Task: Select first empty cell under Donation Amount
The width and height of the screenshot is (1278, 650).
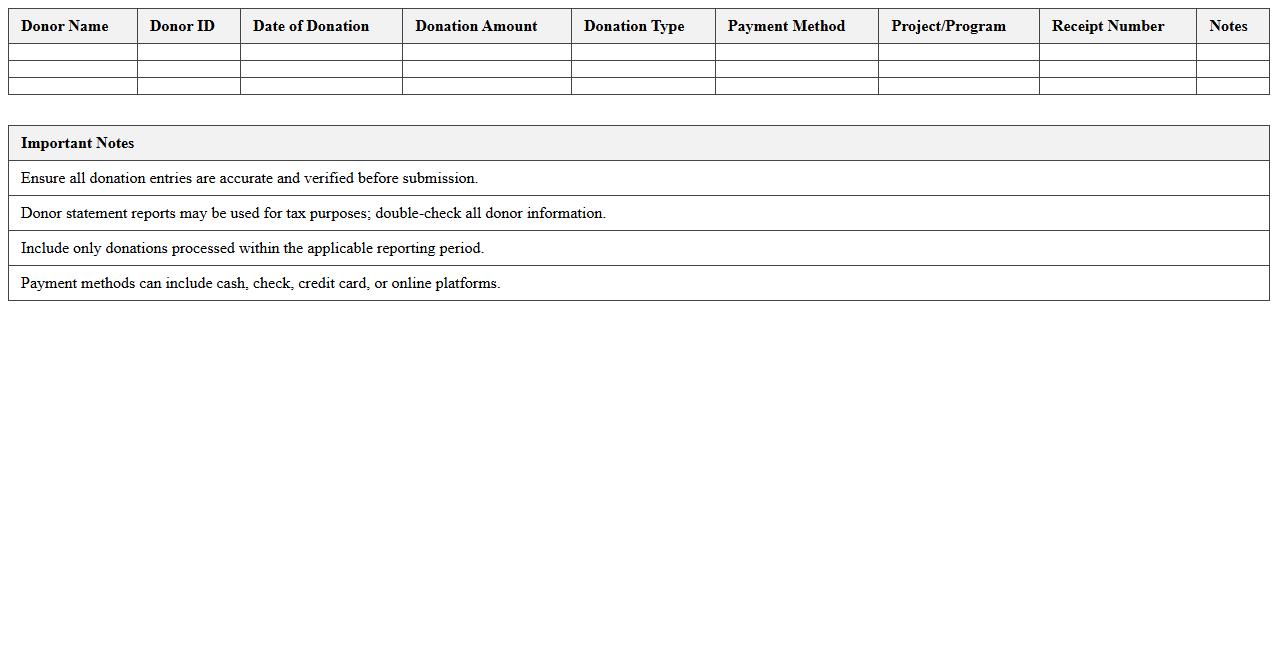Action: pyautogui.click(x=486, y=52)
